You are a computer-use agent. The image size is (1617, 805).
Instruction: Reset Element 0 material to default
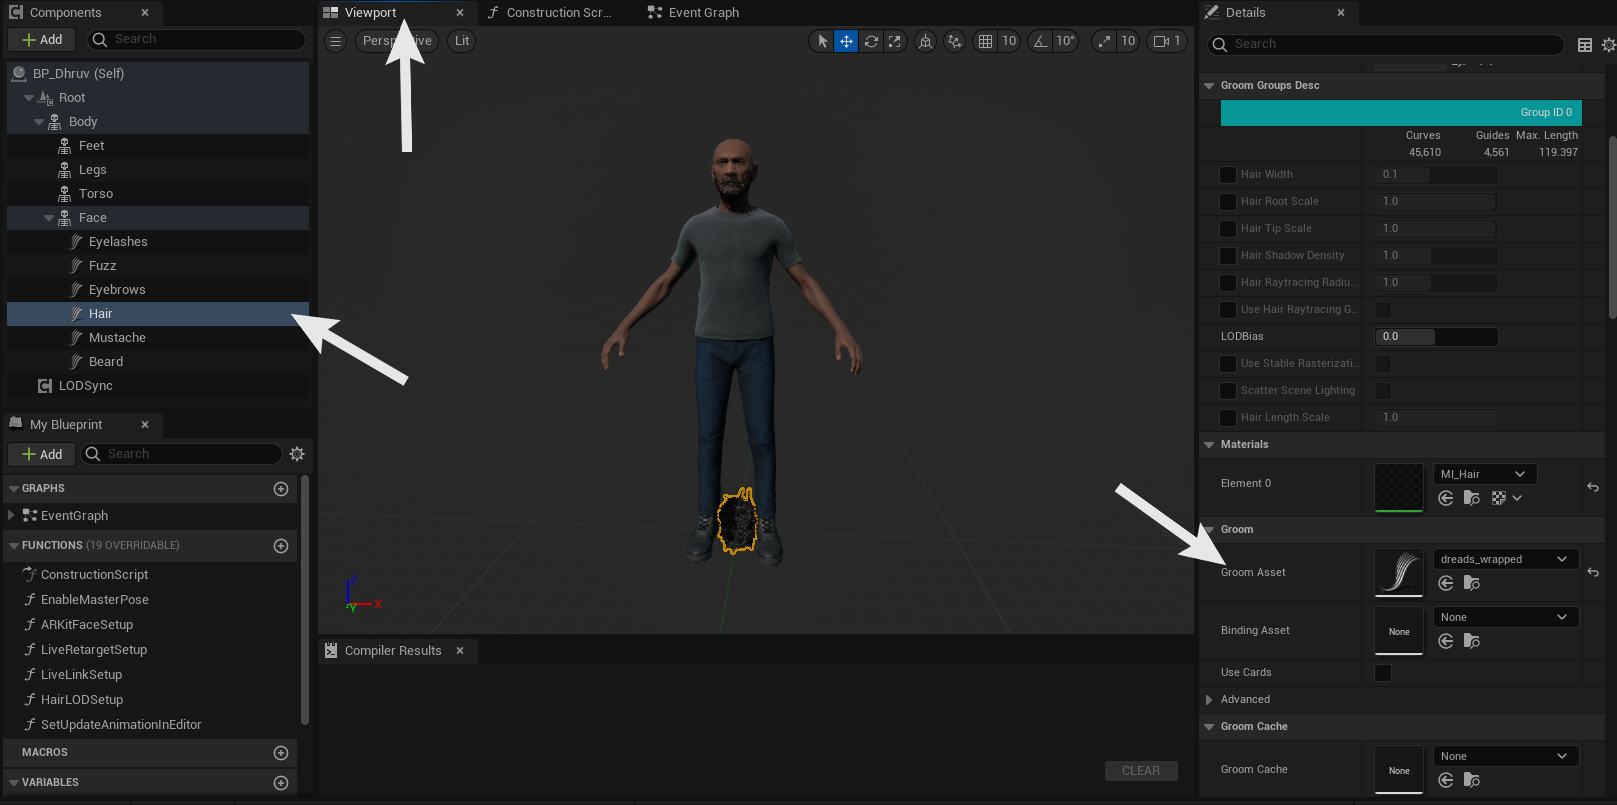(1593, 487)
